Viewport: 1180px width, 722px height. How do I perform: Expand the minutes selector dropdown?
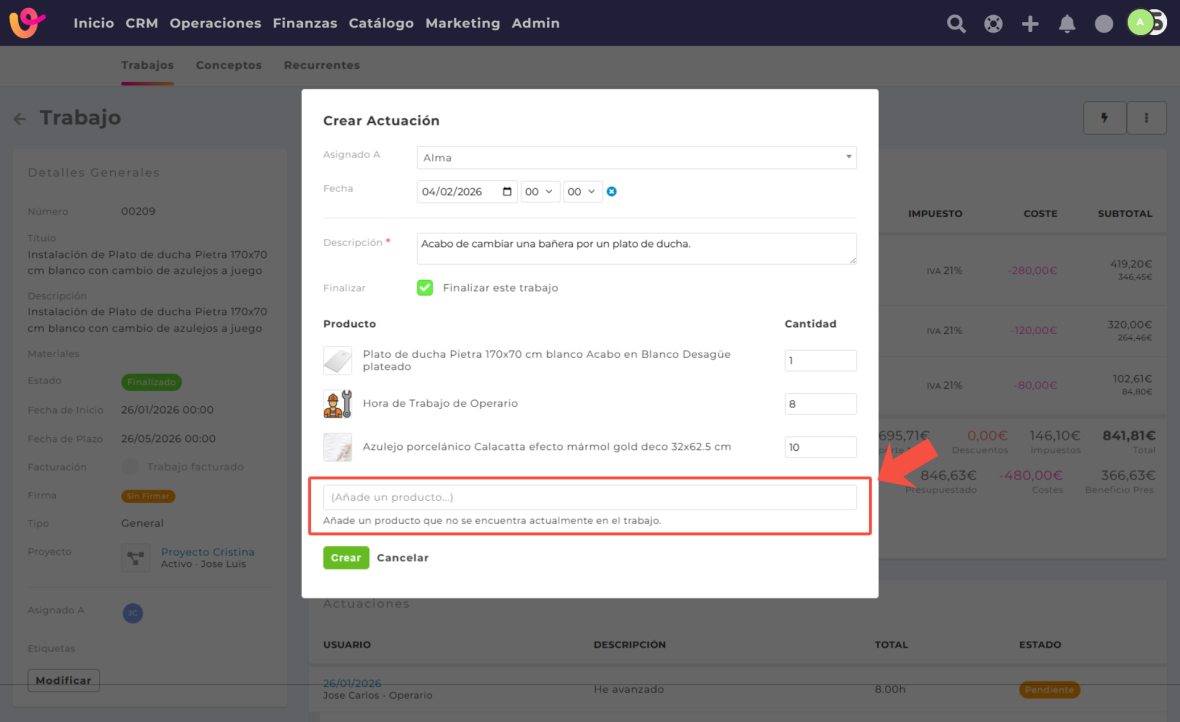tap(582, 191)
